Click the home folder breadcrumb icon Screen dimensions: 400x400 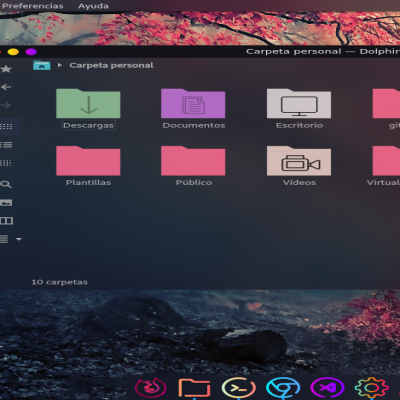pyautogui.click(x=42, y=65)
